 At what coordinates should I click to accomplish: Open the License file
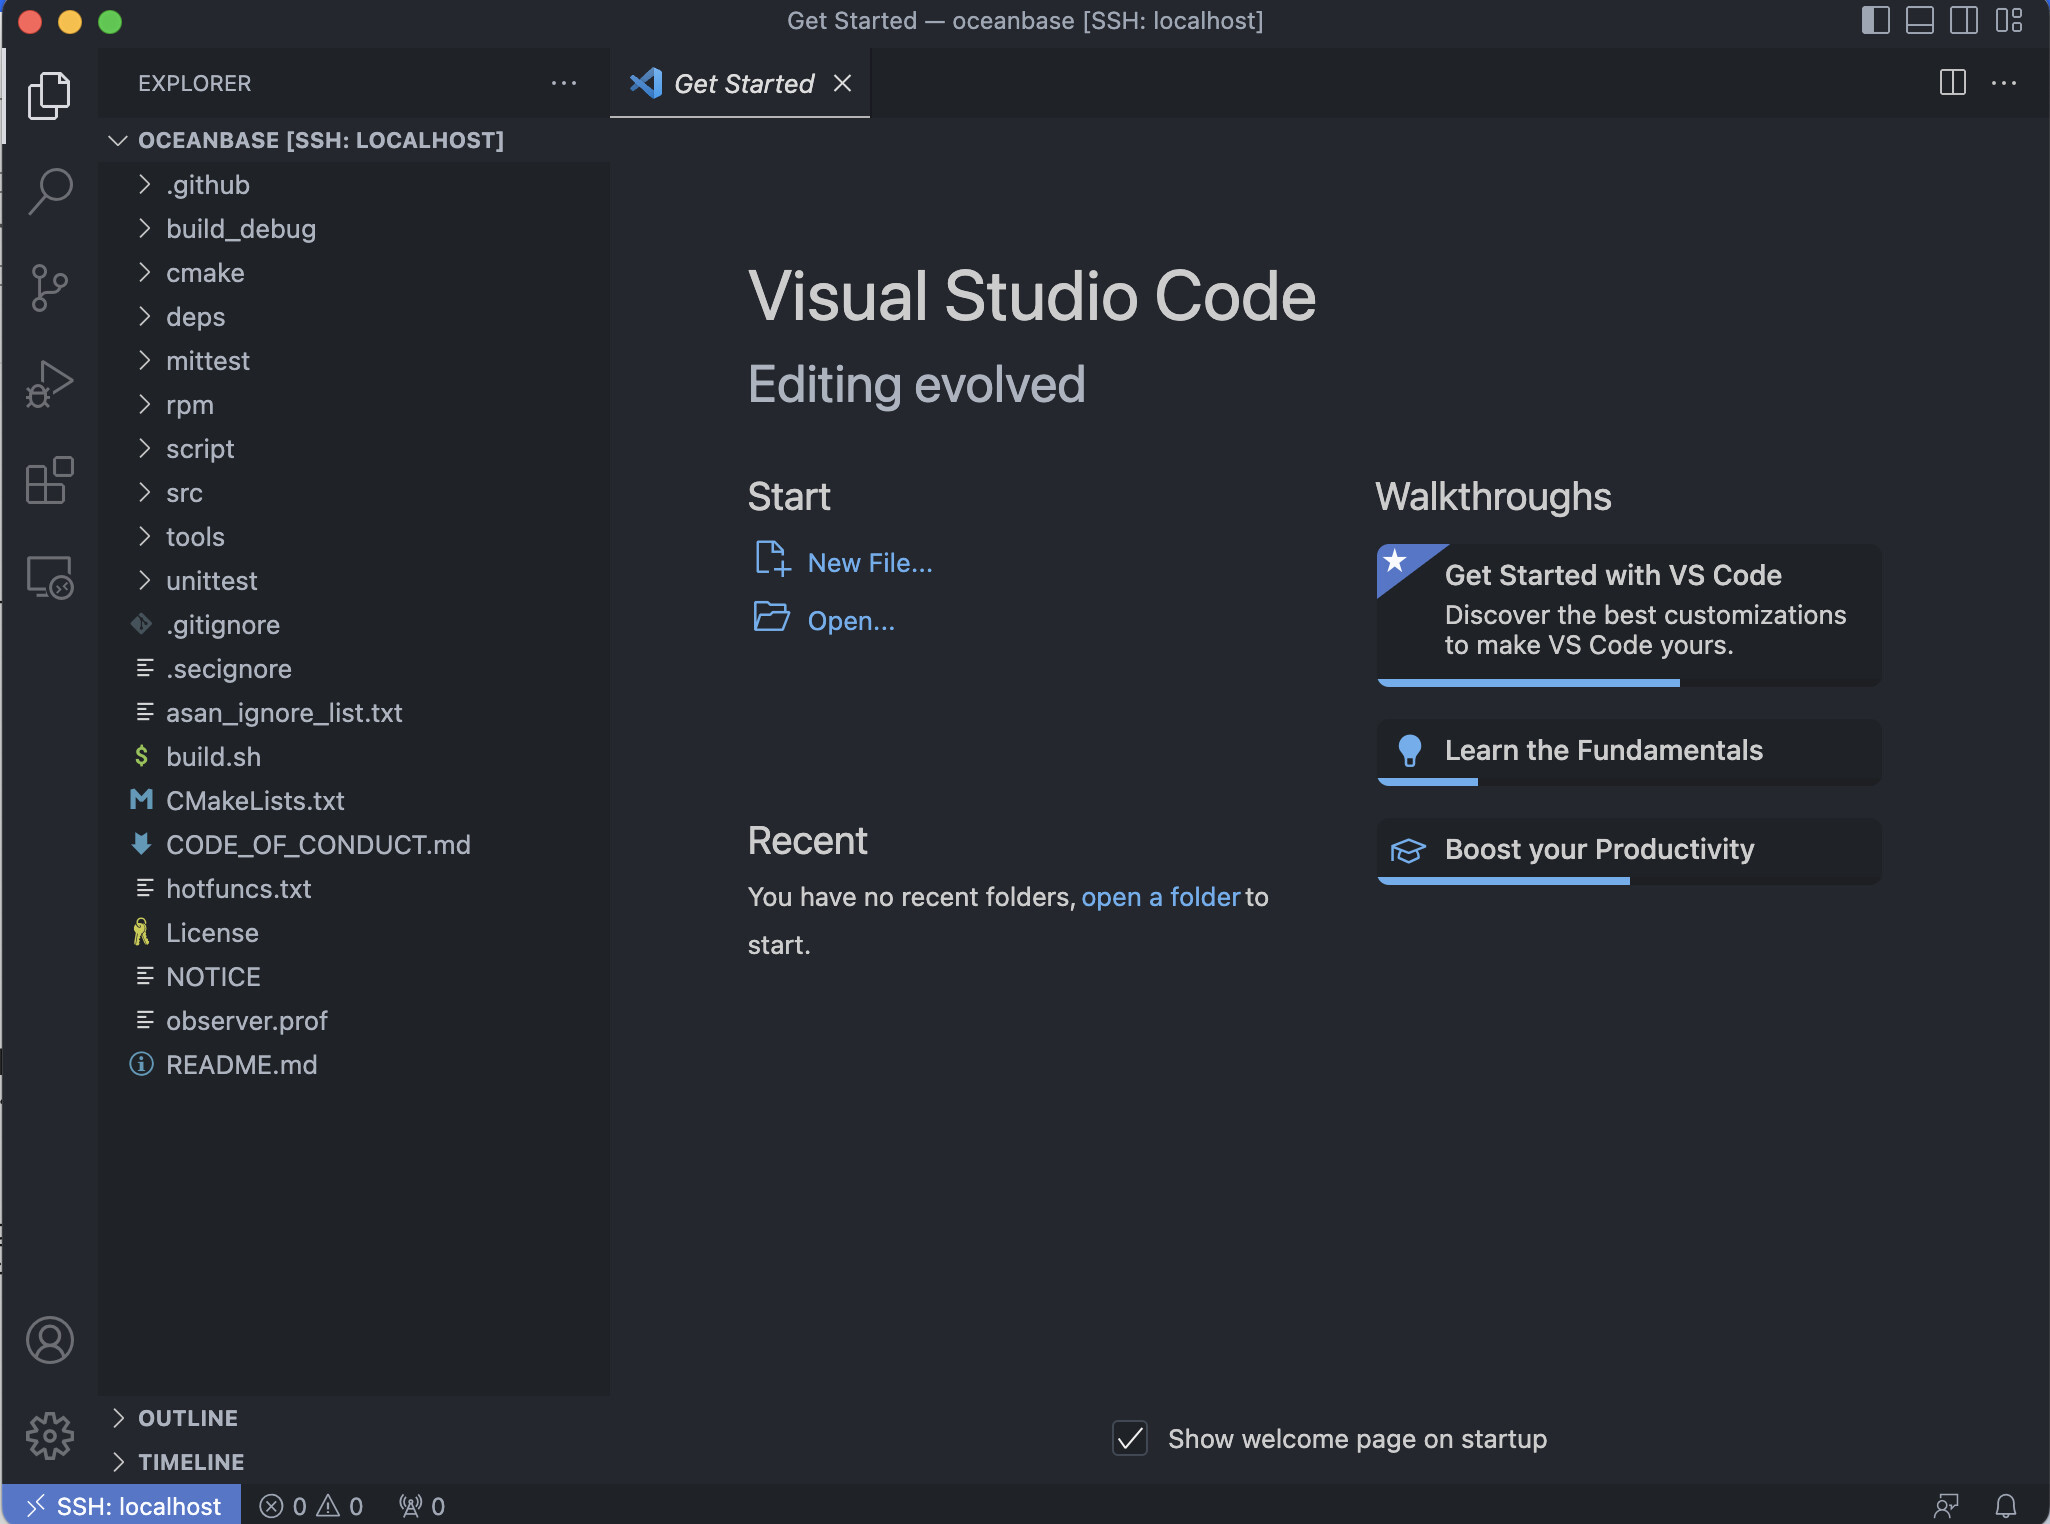tap(354, 932)
